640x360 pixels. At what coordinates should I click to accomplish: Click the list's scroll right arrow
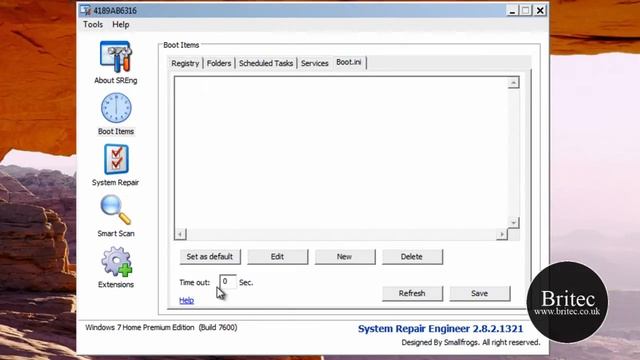[x=502, y=234]
